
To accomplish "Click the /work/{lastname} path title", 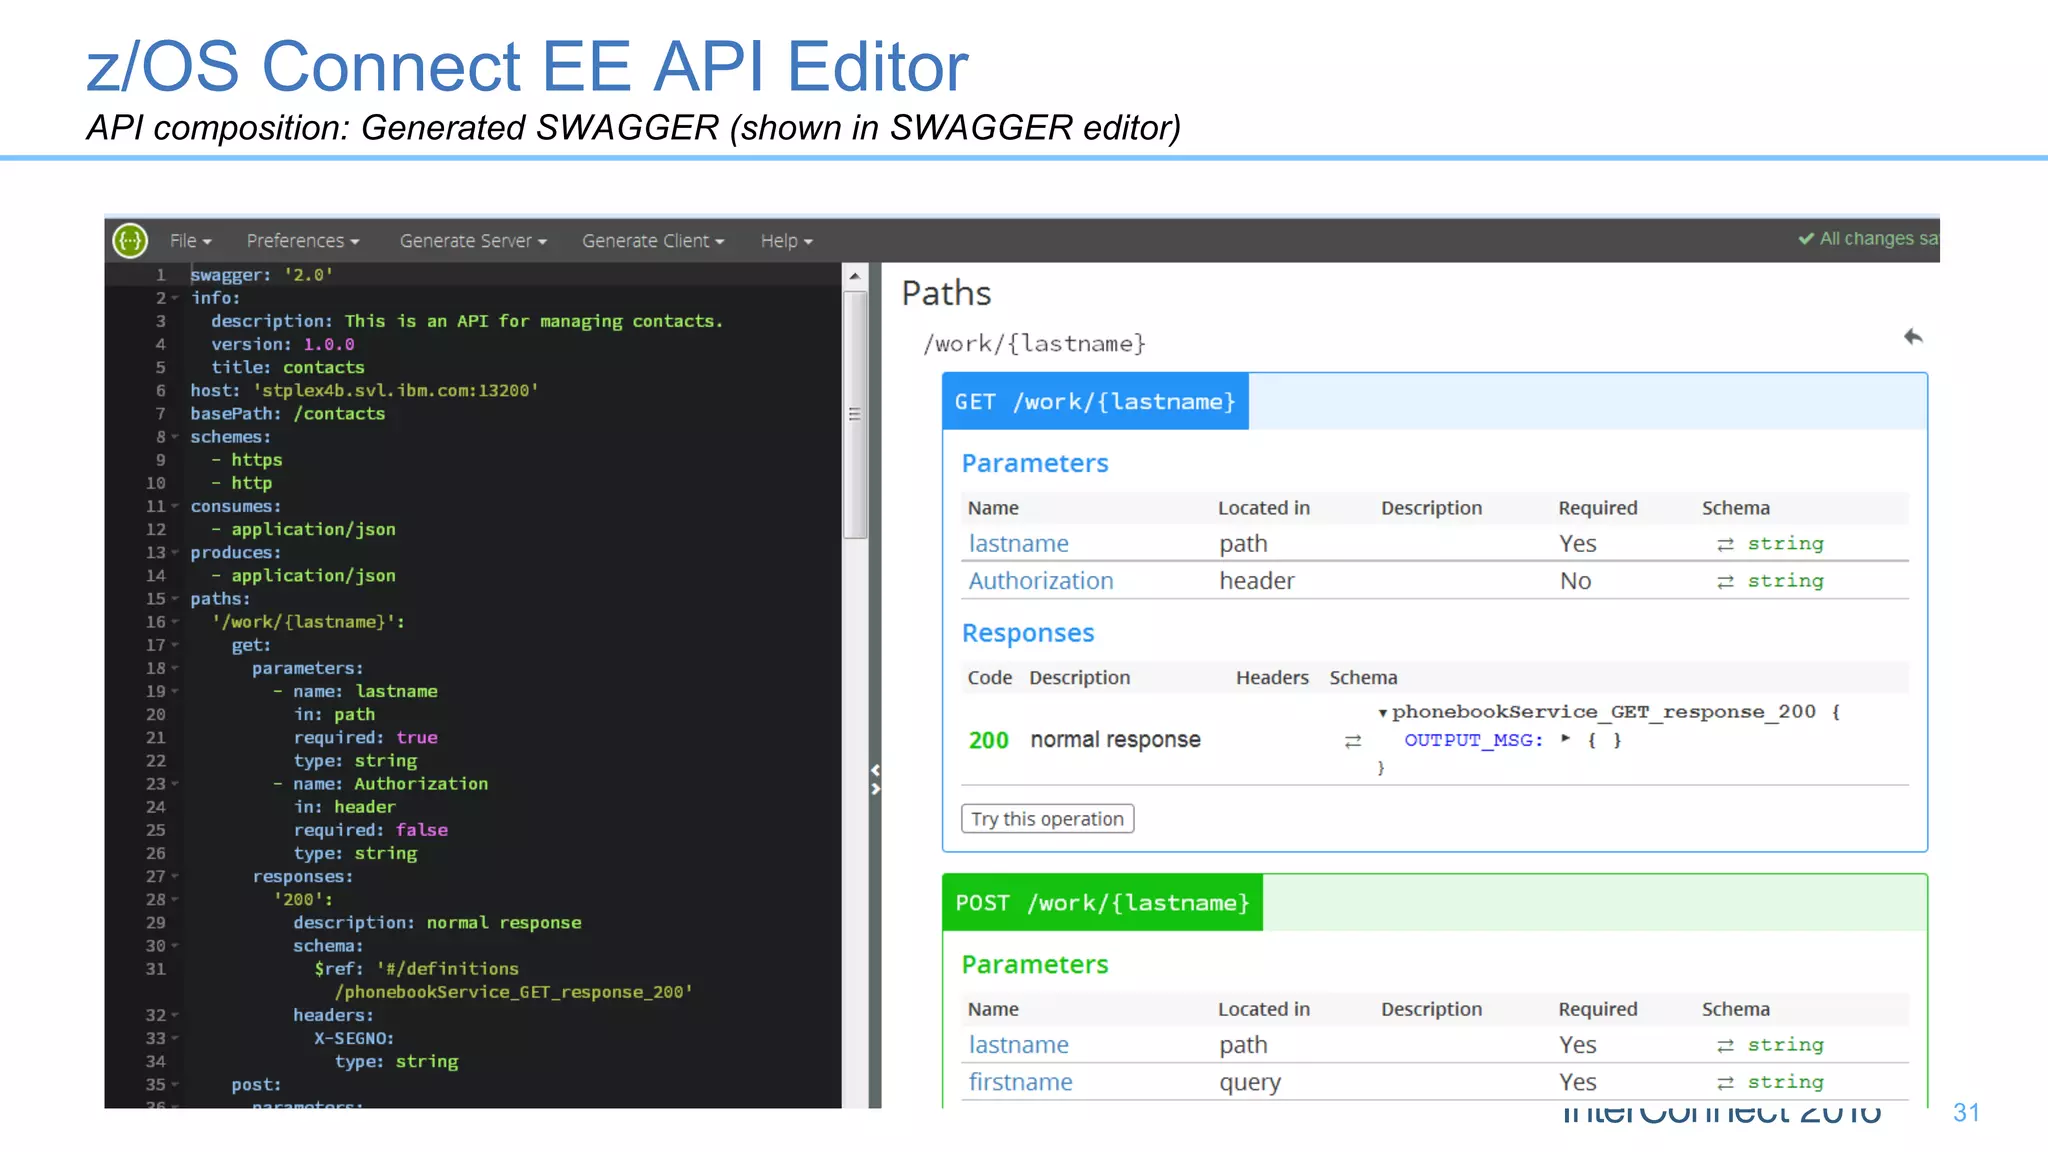I will [1034, 344].
